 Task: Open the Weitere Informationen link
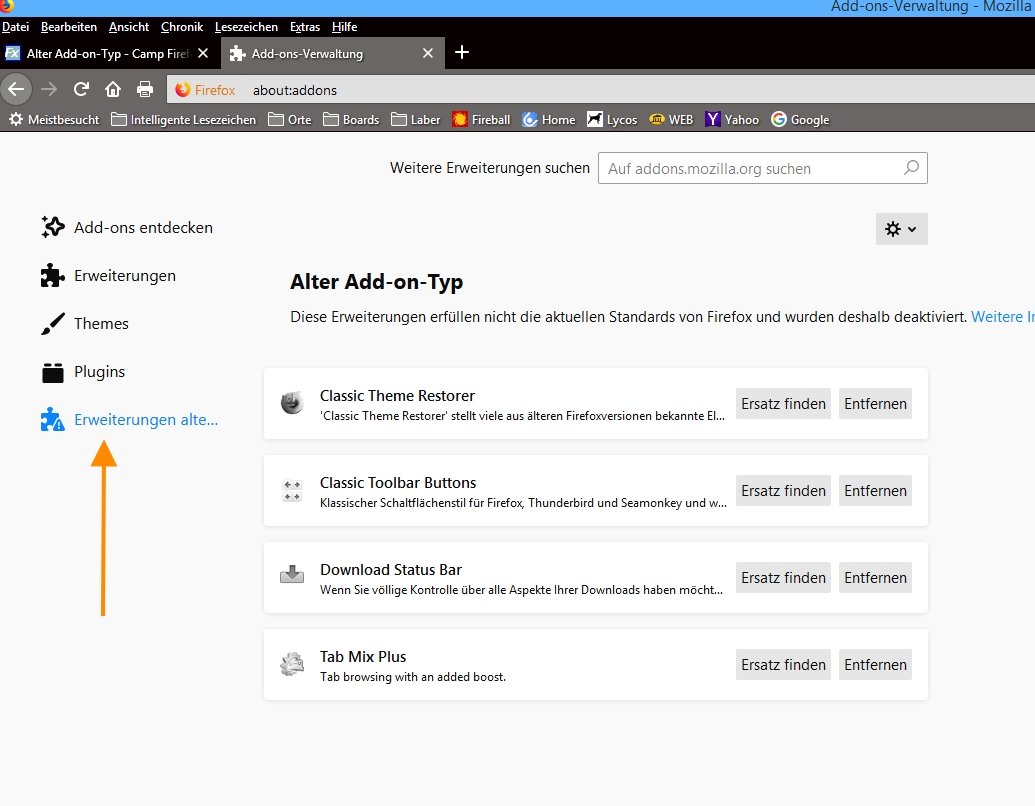click(1003, 317)
